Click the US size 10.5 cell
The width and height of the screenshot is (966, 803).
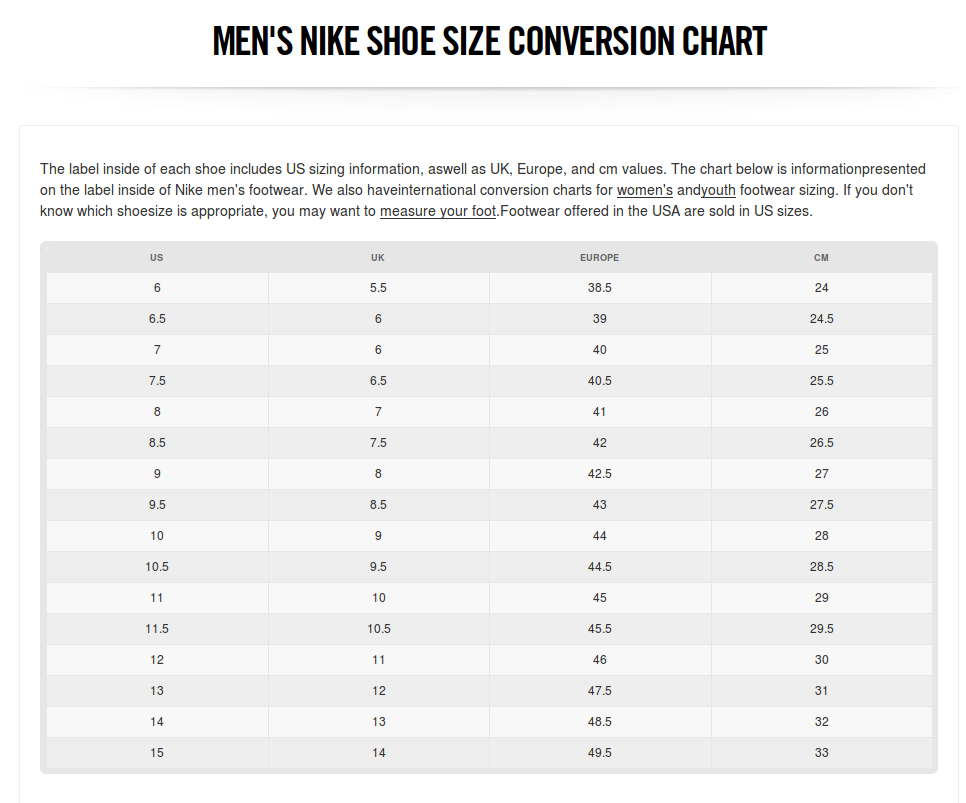click(157, 566)
